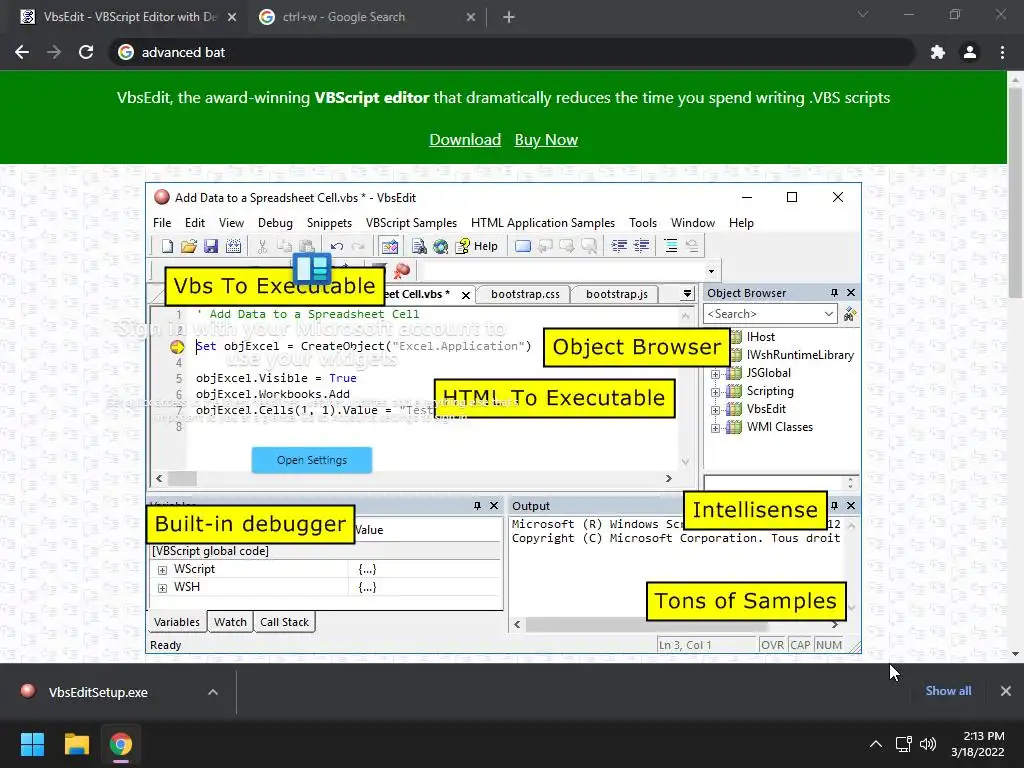Open the VBScript Samples menu
The image size is (1024, 768).
(411, 223)
